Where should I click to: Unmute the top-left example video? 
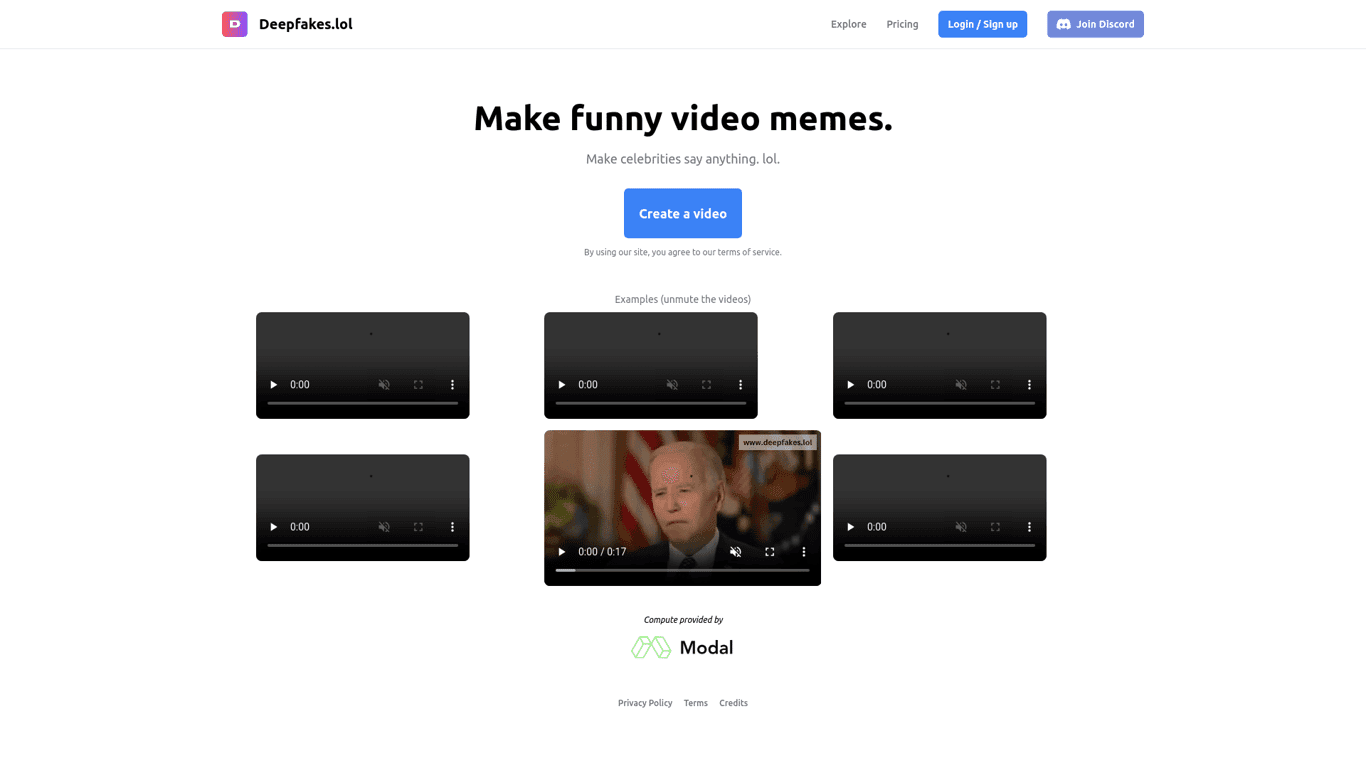[x=384, y=384]
